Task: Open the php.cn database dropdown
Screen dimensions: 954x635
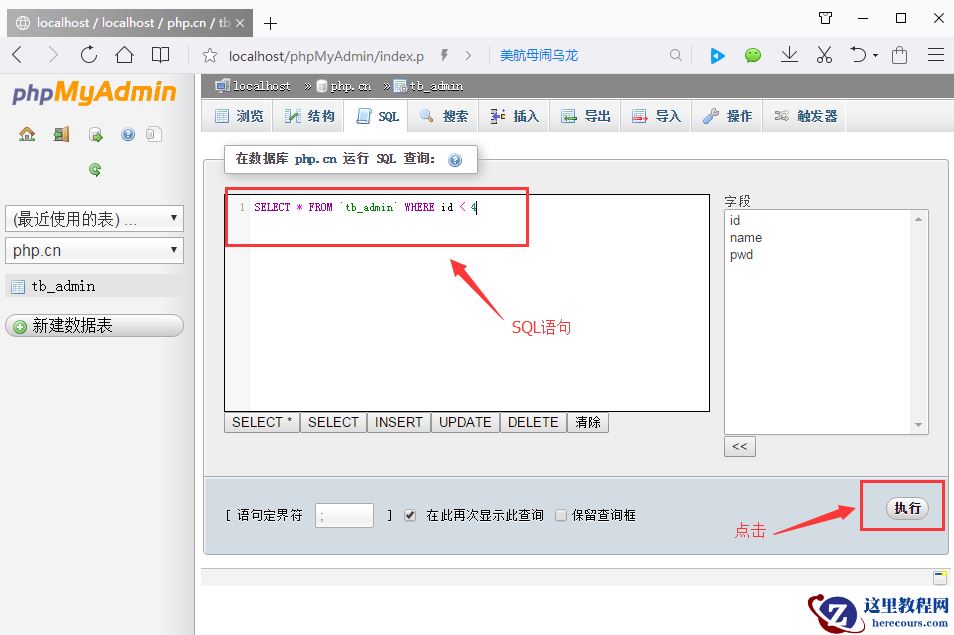Action: pos(94,250)
